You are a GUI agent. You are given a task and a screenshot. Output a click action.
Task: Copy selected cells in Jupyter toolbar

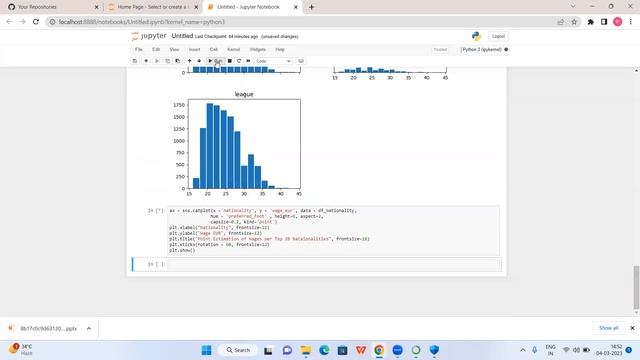tap(167, 61)
